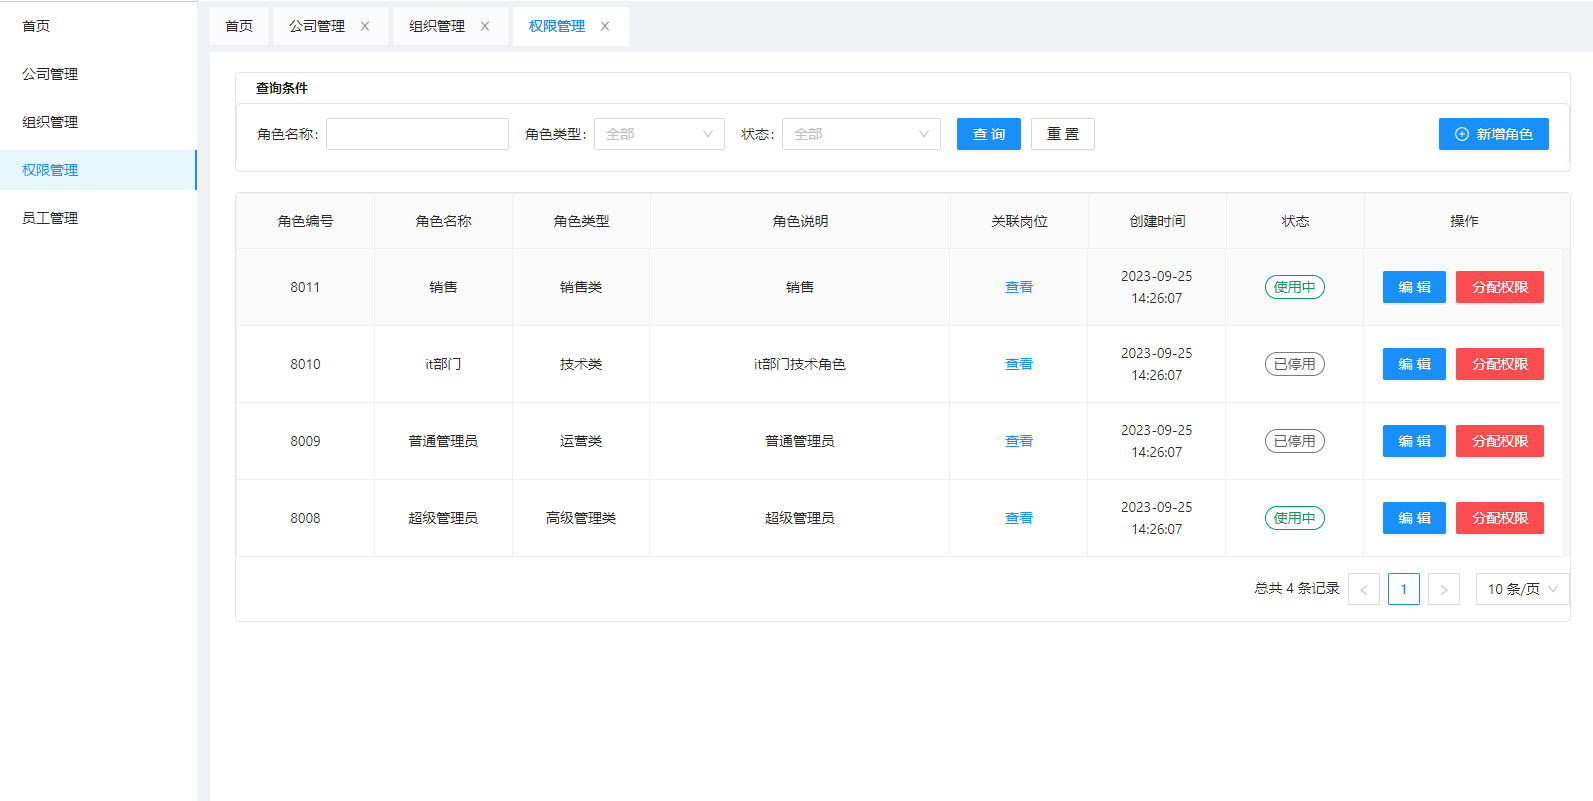
Task: Select page number 1
Action: [x=1404, y=589]
